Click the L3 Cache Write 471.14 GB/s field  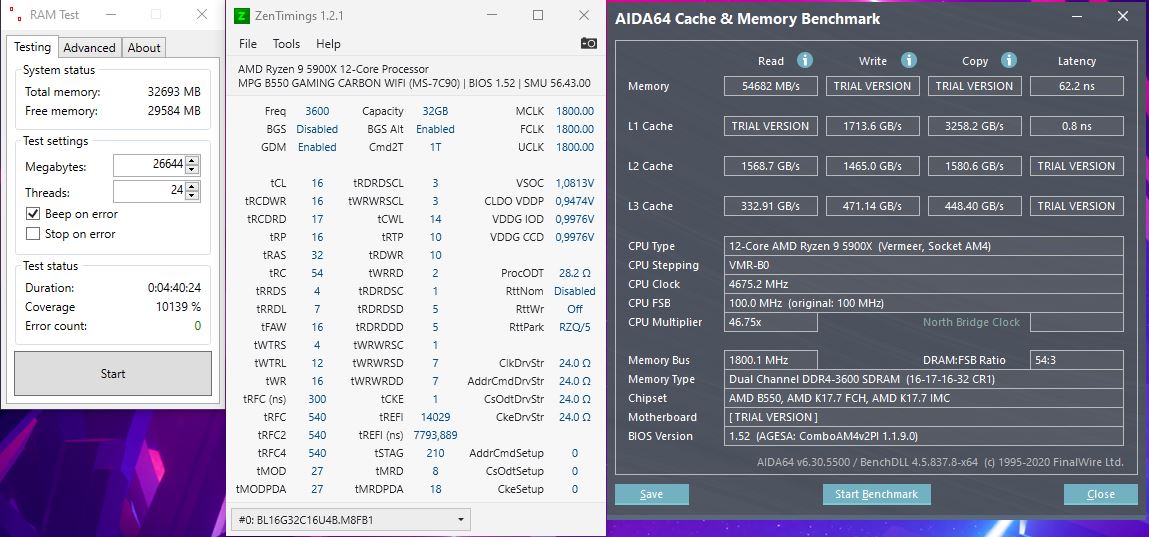tap(872, 206)
